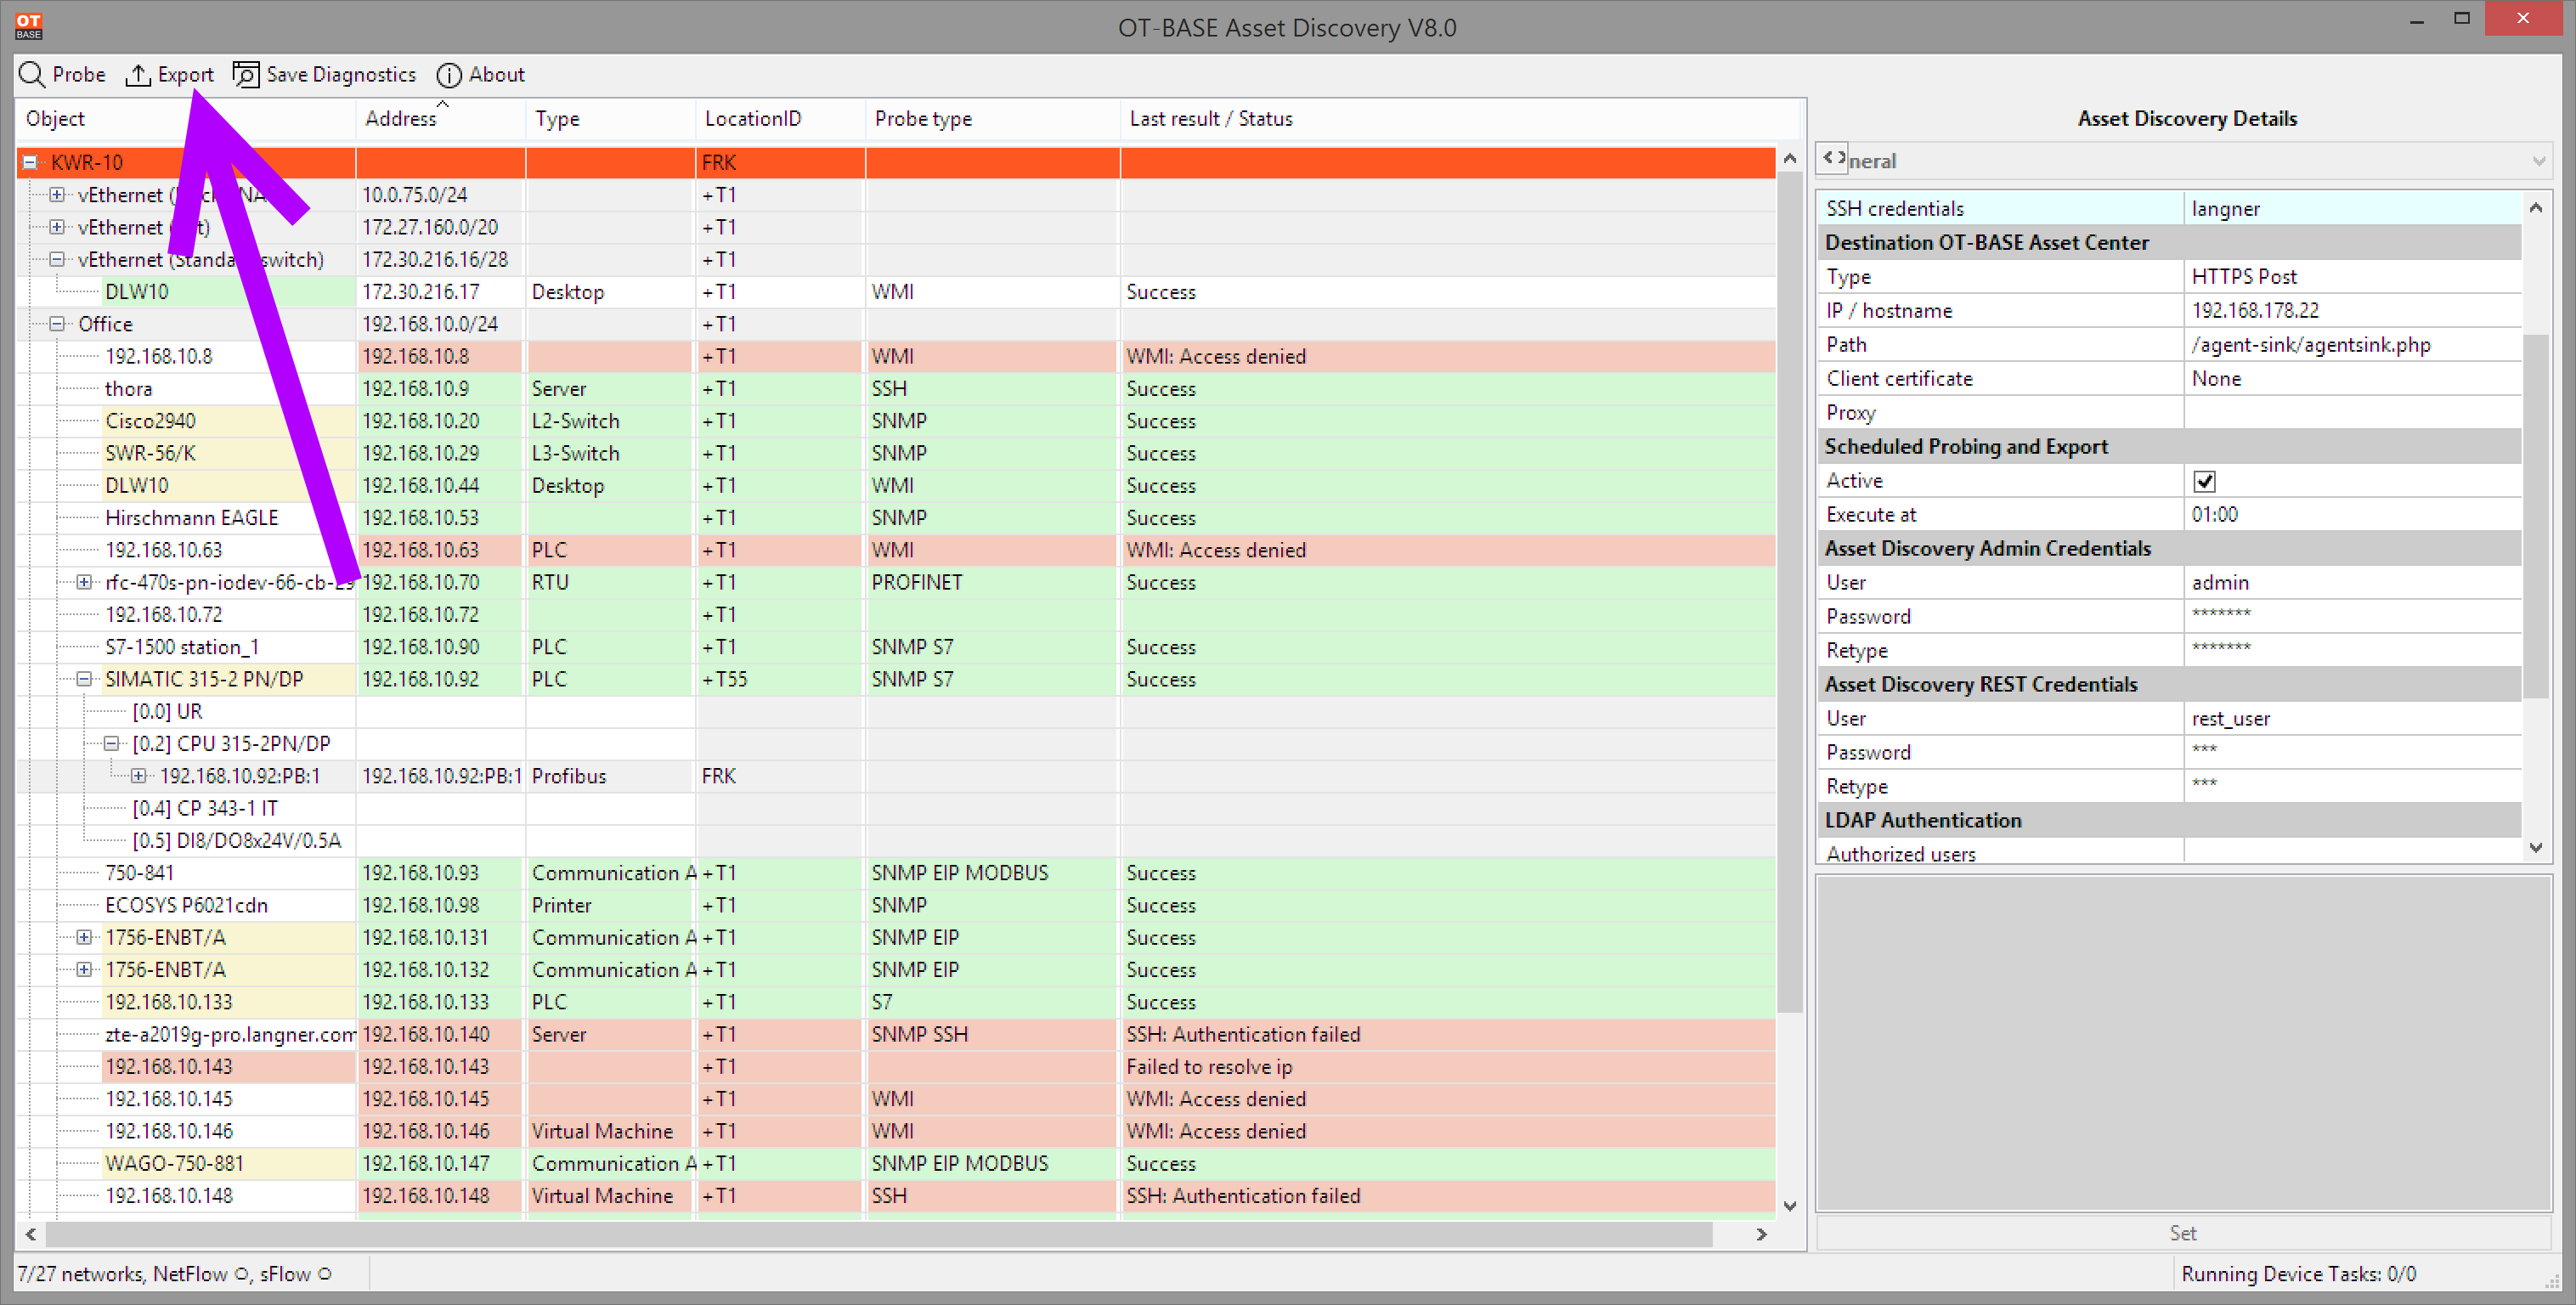Toggle the Active scheduled probing checkbox
2576x1305 pixels.
[x=2204, y=481]
